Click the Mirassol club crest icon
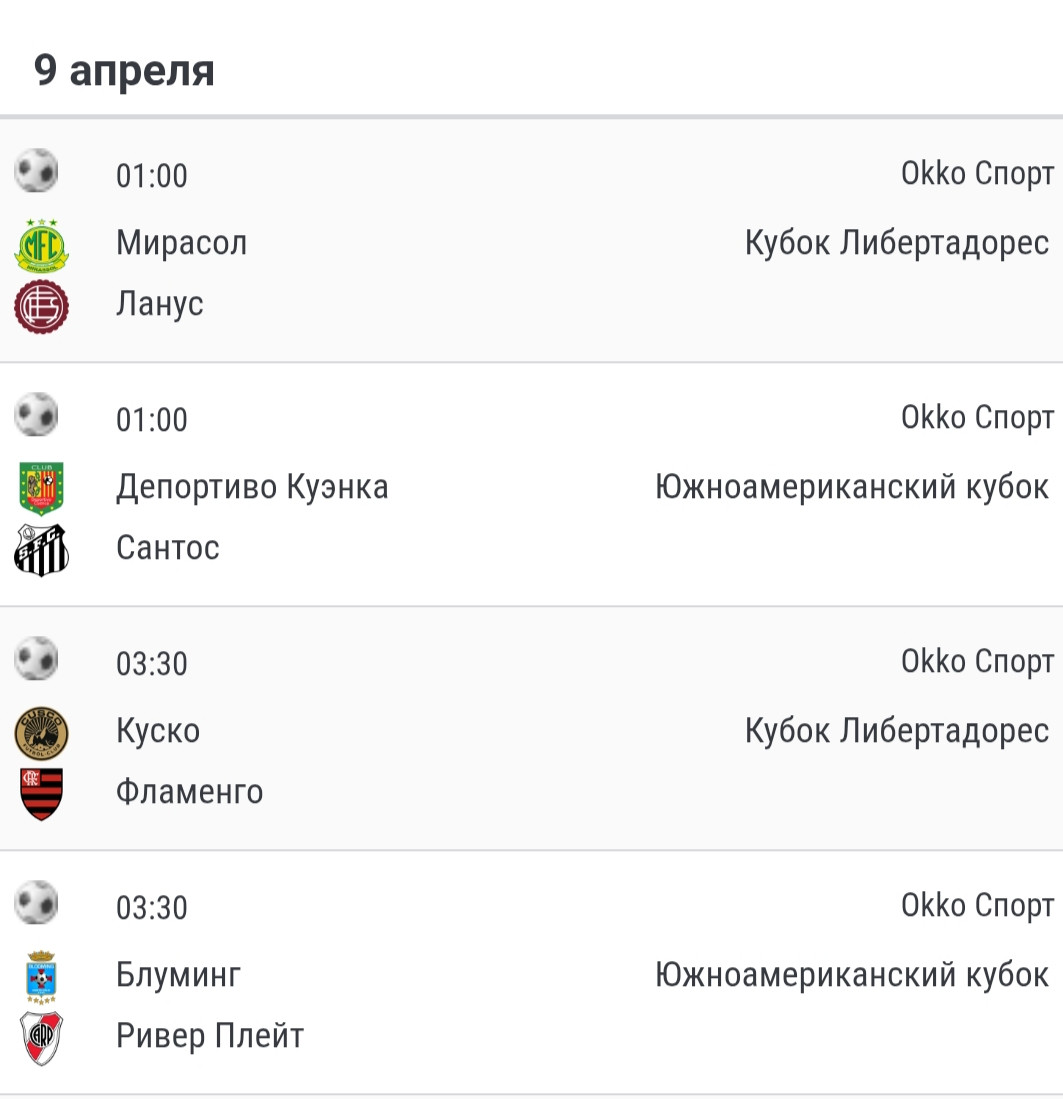1063x1099 pixels. (42, 245)
